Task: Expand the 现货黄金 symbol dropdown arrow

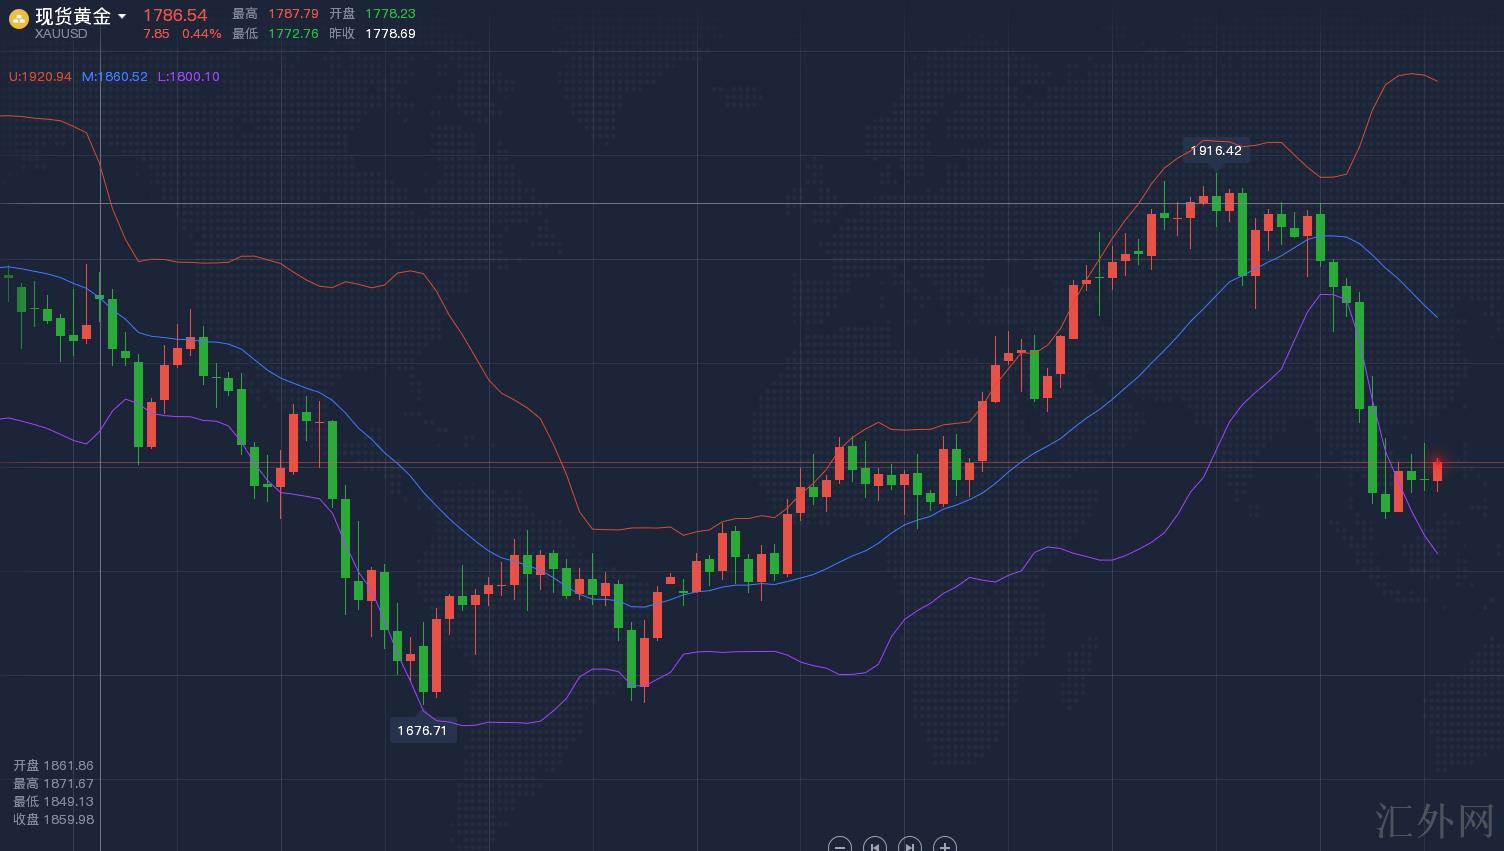Action: (x=122, y=17)
